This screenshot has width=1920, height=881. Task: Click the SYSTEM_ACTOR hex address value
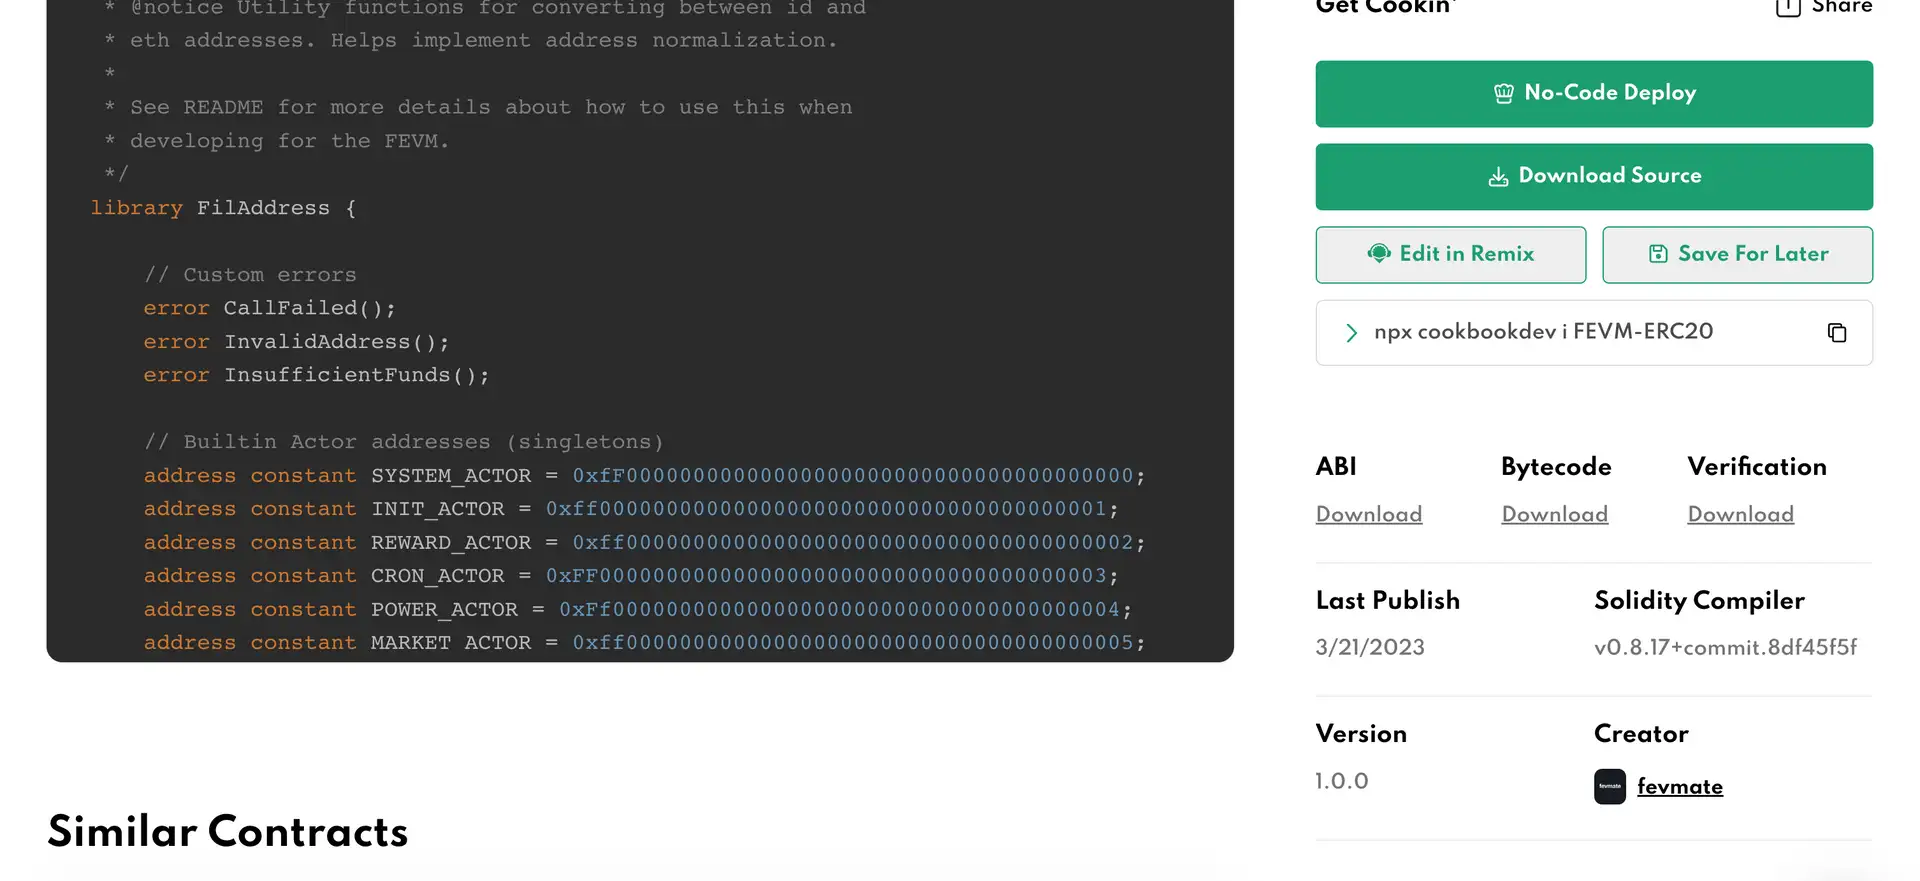[x=853, y=476]
